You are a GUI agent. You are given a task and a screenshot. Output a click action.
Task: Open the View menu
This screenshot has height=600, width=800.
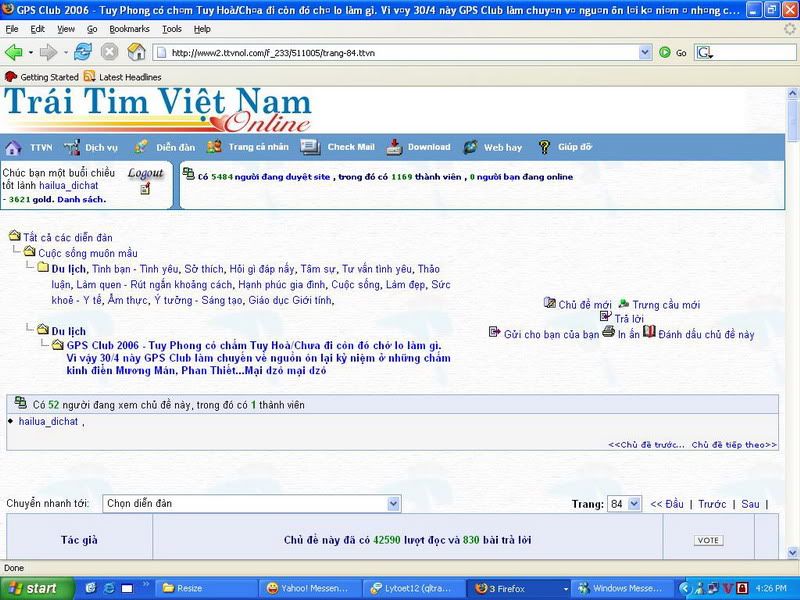[65, 29]
